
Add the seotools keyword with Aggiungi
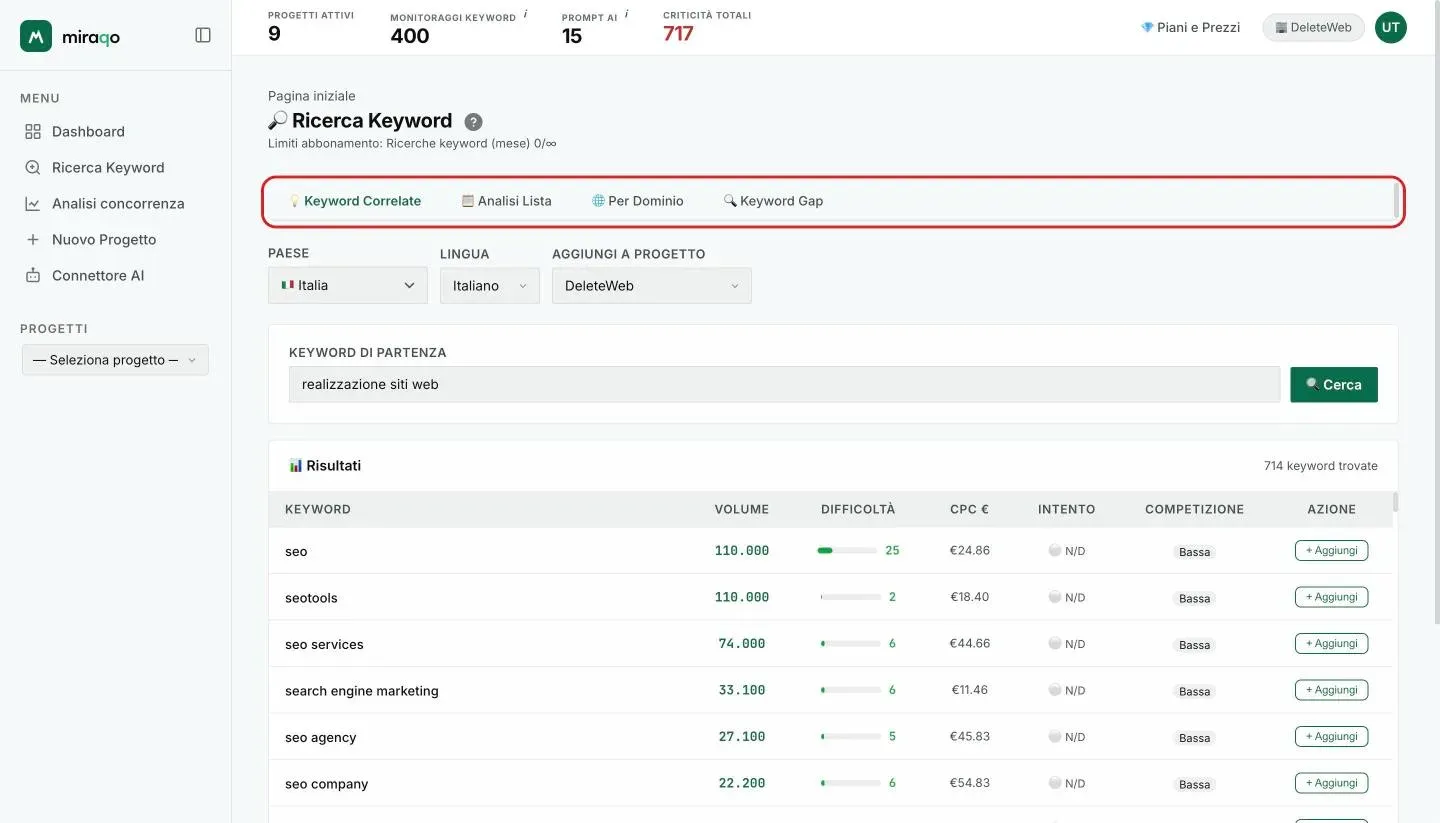[x=1331, y=597]
